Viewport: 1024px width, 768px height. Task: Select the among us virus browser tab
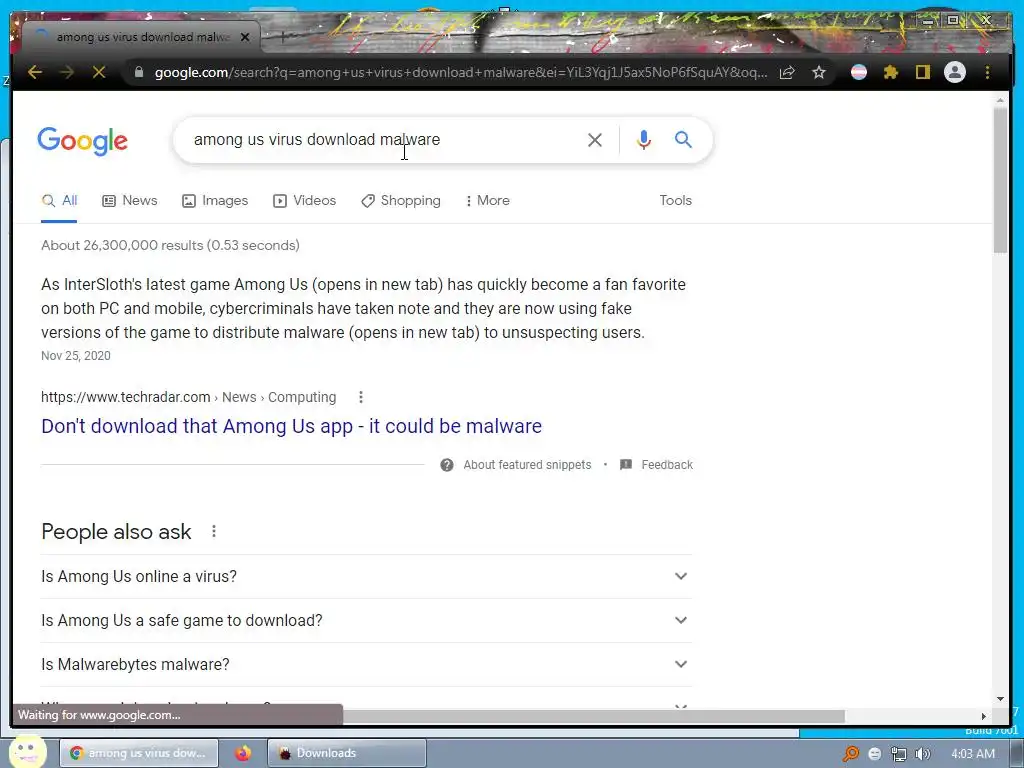tap(140, 37)
